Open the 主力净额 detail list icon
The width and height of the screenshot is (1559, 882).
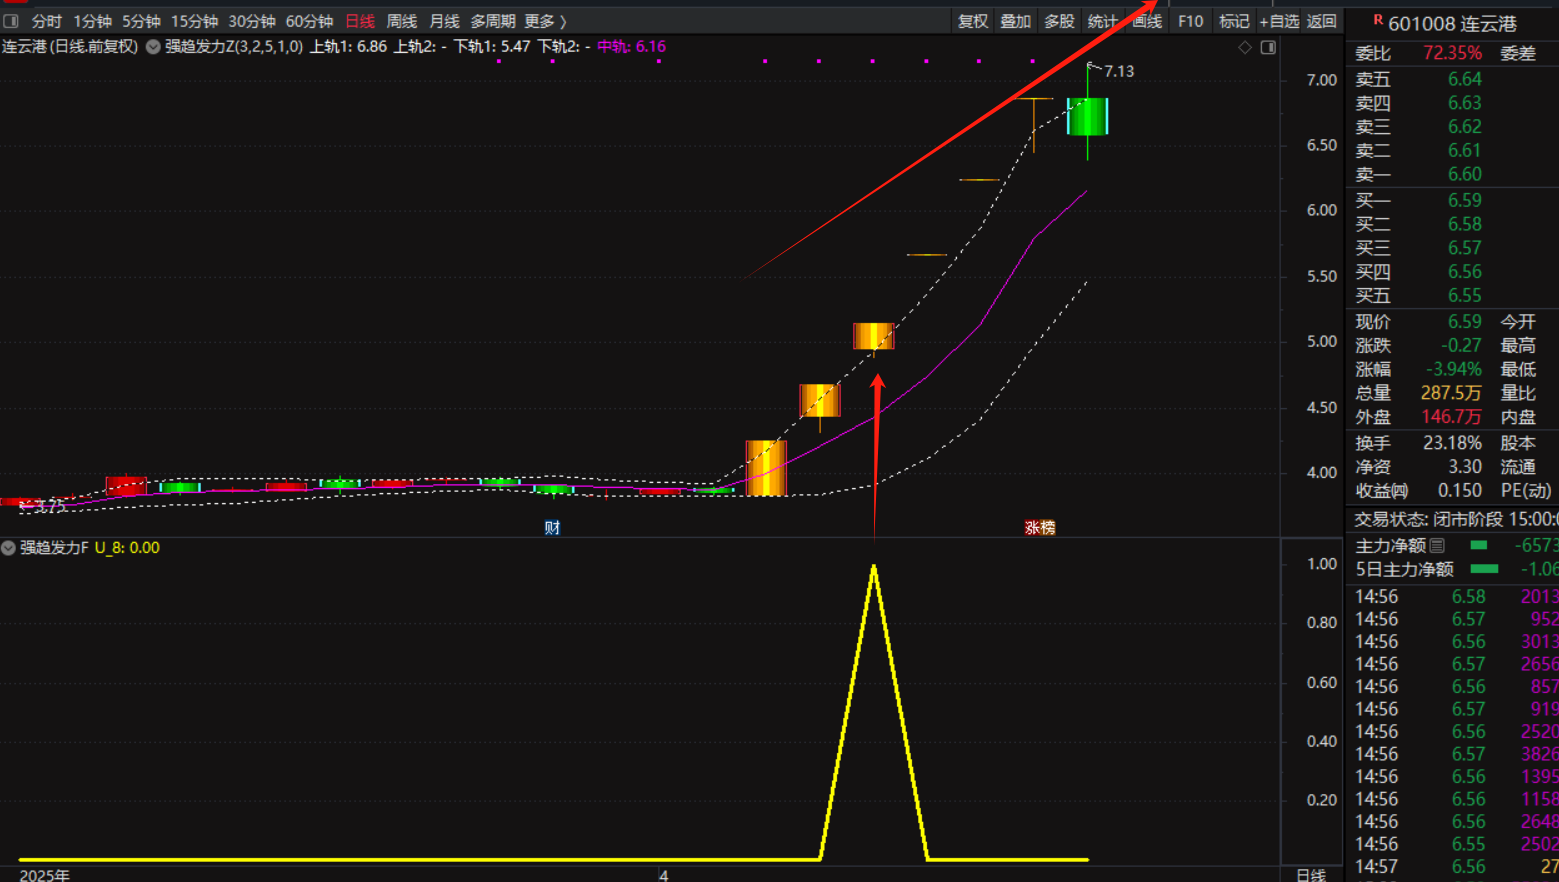click(x=1438, y=545)
